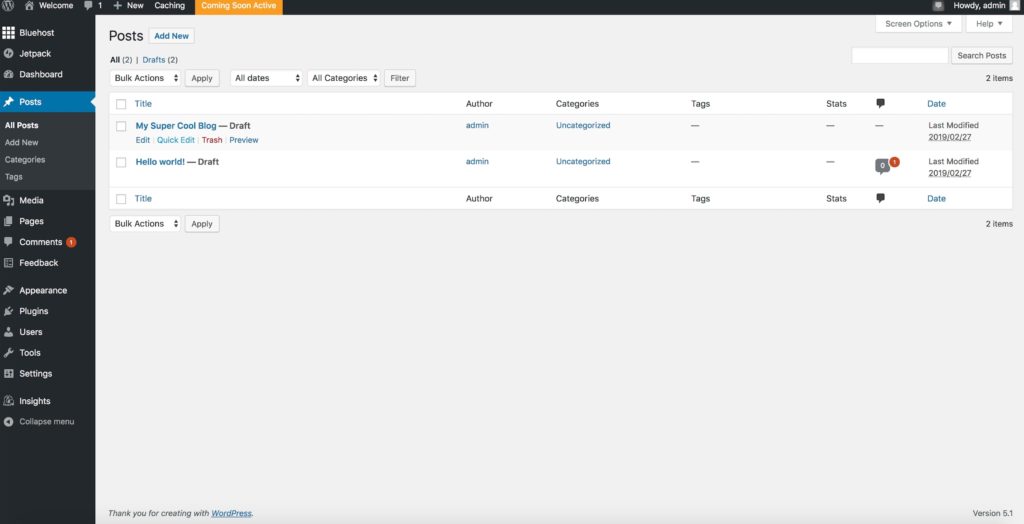1024x524 pixels.
Task: Open the All dates dropdown
Action: [x=266, y=78]
